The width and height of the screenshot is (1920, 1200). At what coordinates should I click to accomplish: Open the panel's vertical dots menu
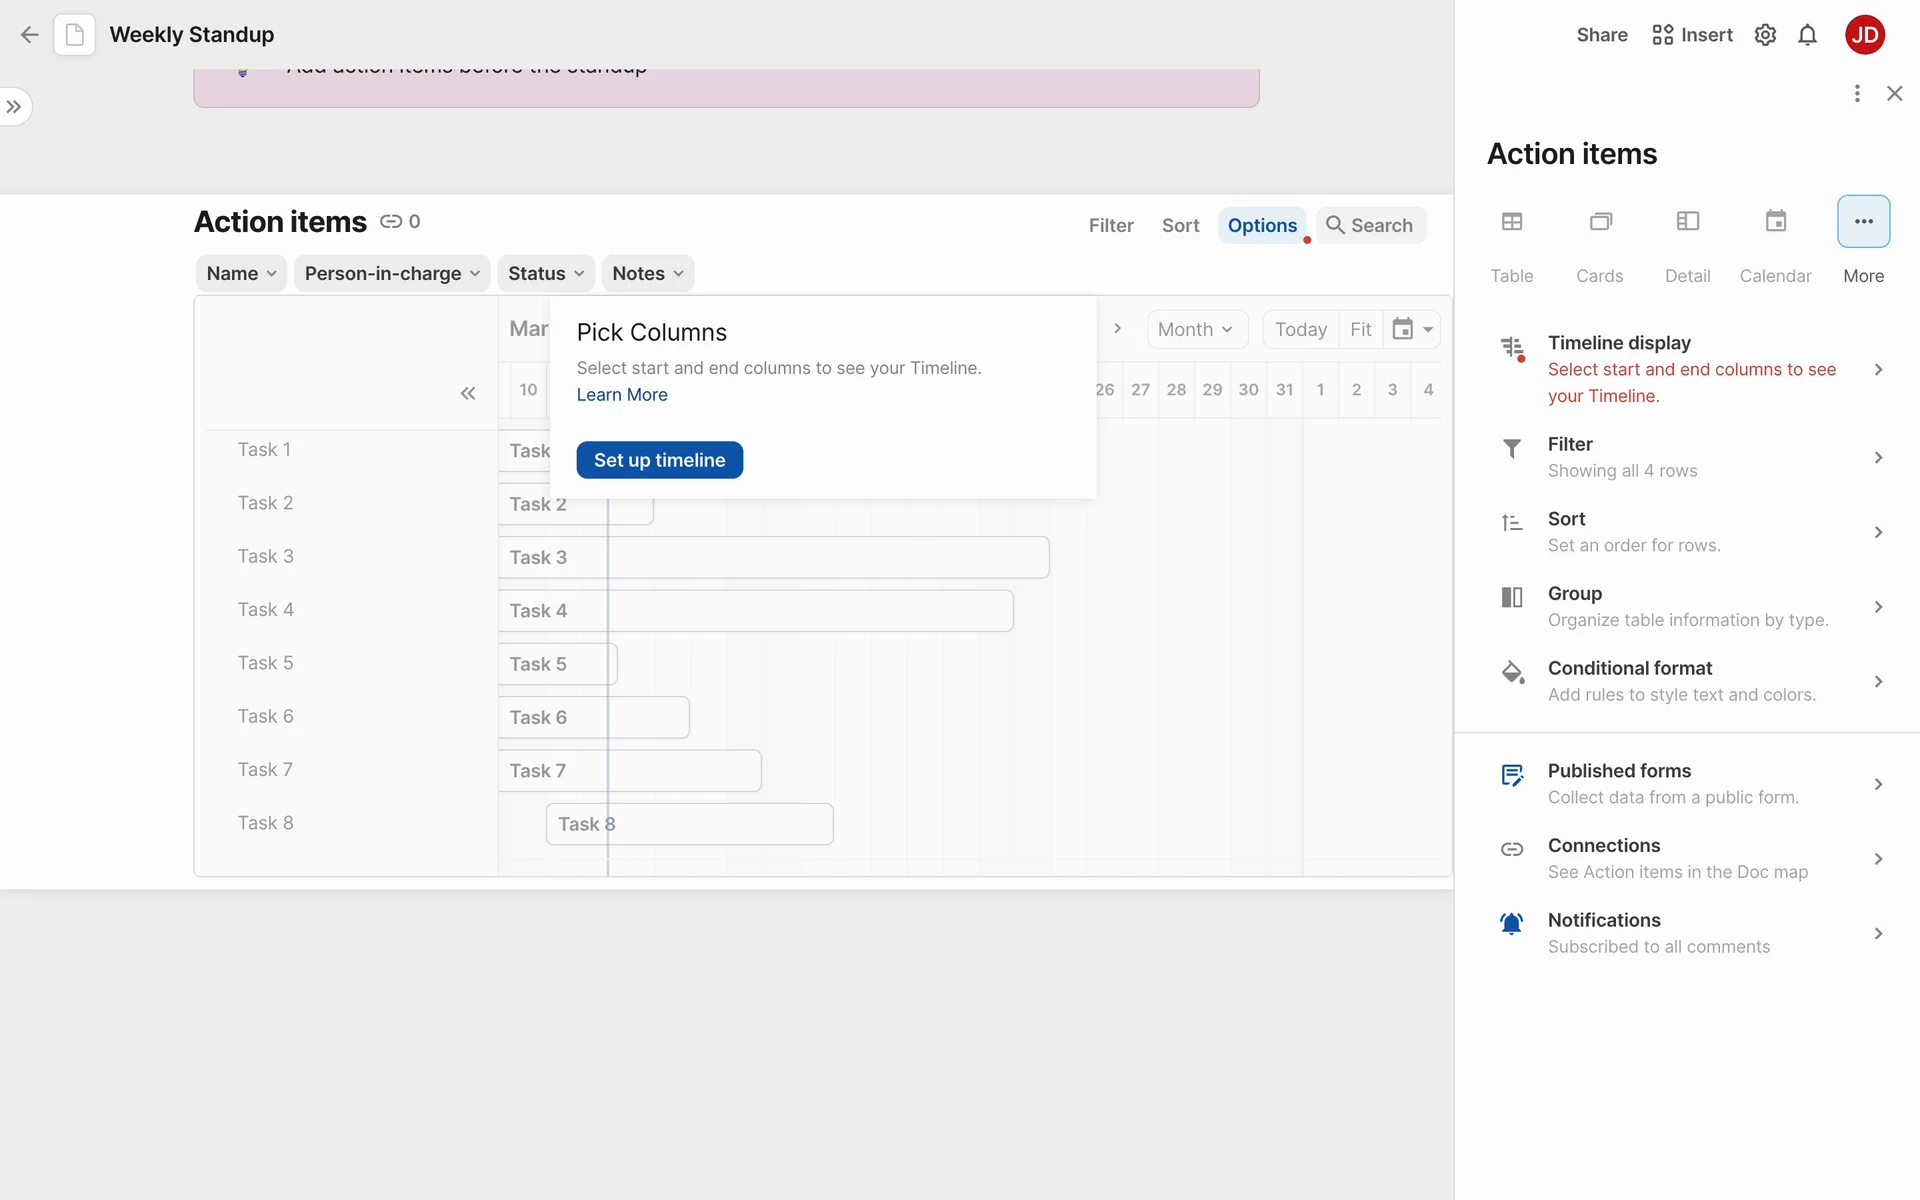[1857, 93]
